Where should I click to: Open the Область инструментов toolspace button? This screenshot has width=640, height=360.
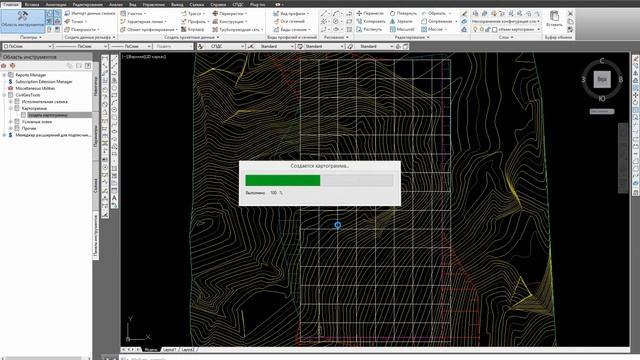click(22, 20)
